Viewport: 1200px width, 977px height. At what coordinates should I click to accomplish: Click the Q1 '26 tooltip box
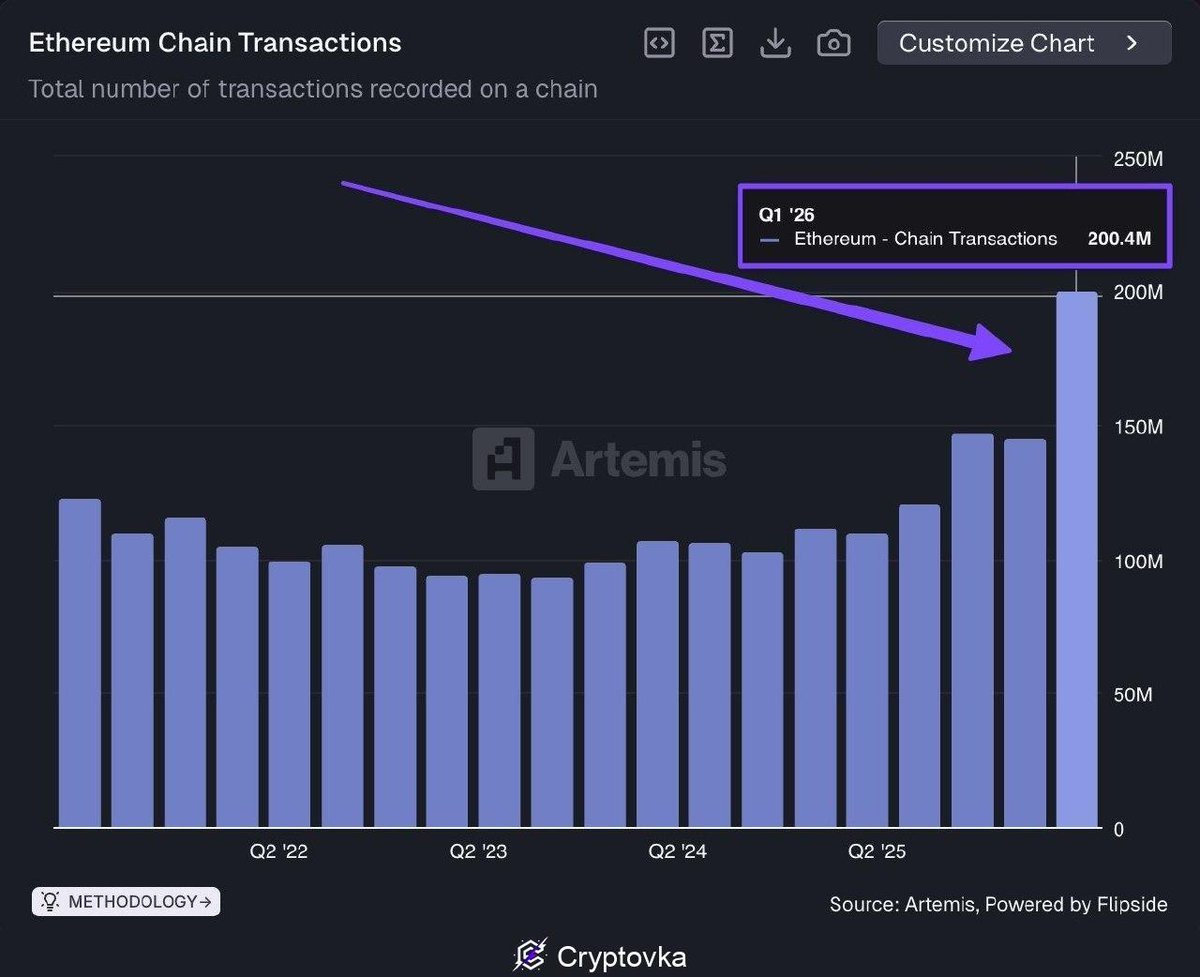(953, 226)
